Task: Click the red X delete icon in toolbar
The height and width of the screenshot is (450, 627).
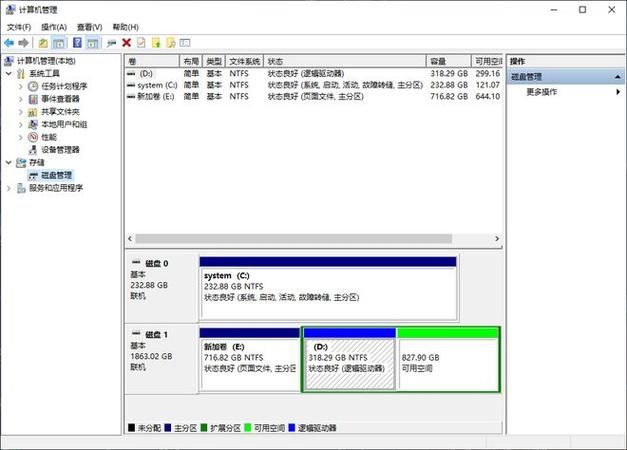Action: click(x=126, y=43)
